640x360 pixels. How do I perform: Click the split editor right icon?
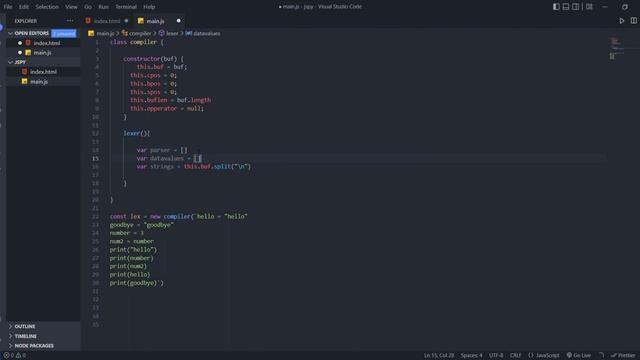tap(633, 21)
